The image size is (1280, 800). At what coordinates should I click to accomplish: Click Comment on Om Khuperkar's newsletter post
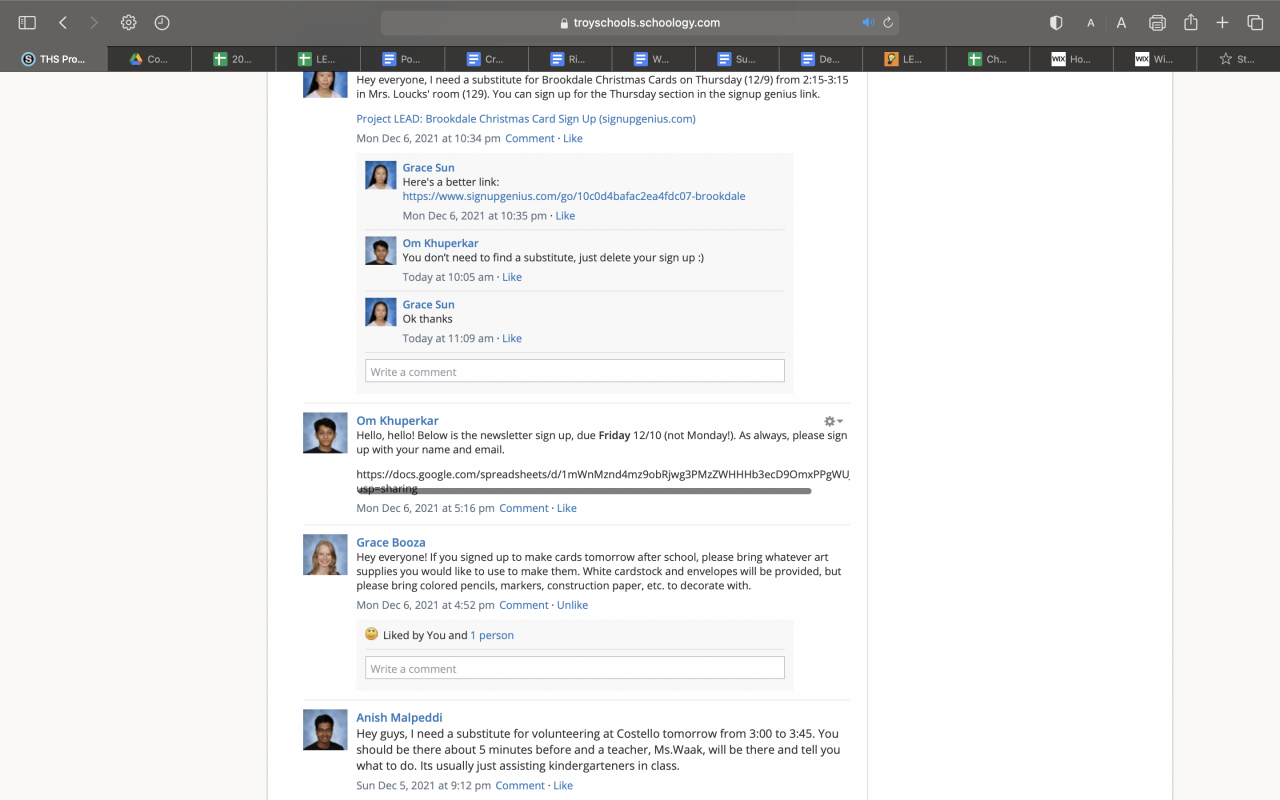tap(524, 508)
